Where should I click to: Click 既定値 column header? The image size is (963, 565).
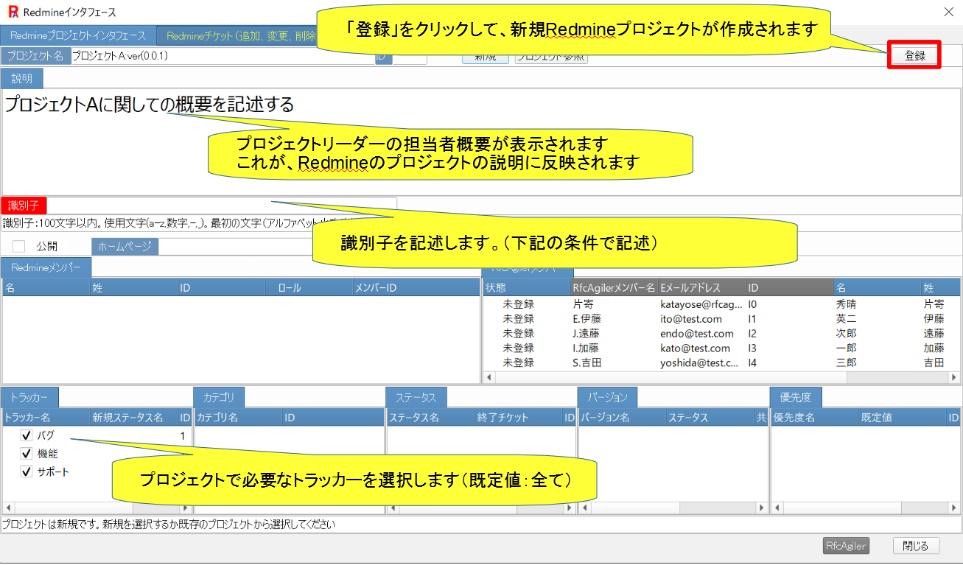click(x=902, y=418)
